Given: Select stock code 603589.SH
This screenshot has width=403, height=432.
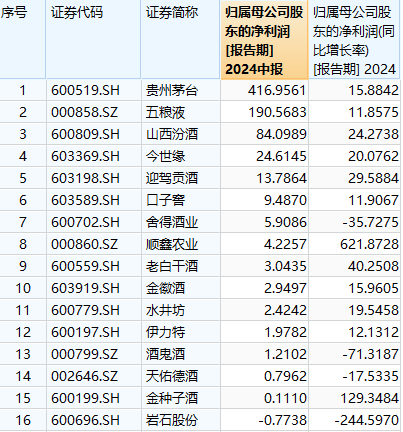Looking at the screenshot, I should pyautogui.click(x=85, y=200).
